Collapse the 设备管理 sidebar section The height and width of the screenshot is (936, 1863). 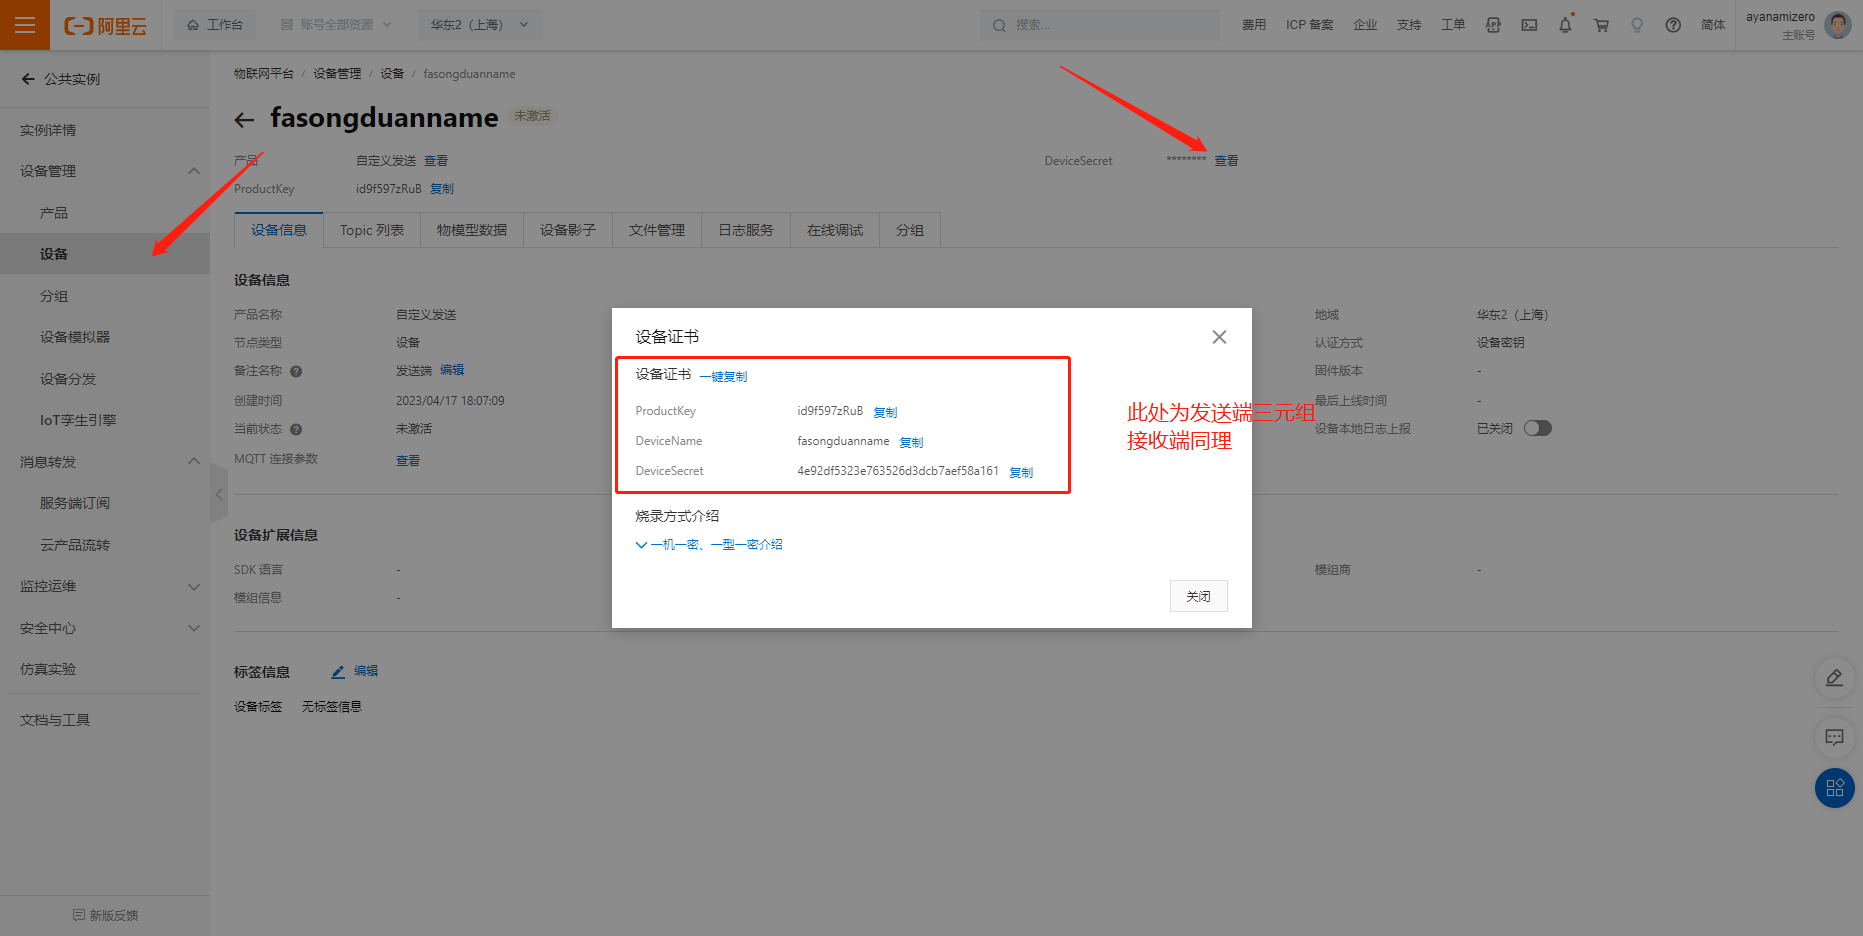pyautogui.click(x=194, y=171)
